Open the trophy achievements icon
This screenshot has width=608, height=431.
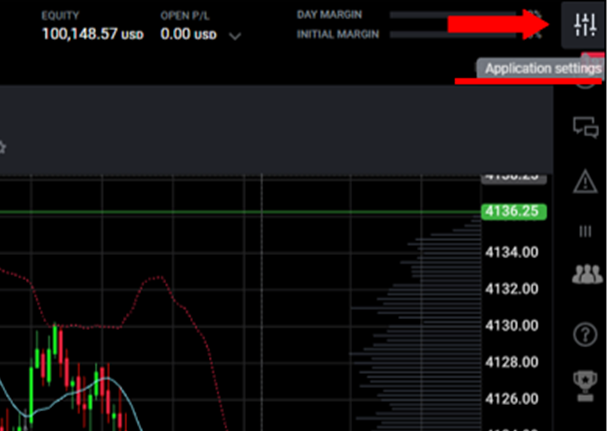[585, 386]
